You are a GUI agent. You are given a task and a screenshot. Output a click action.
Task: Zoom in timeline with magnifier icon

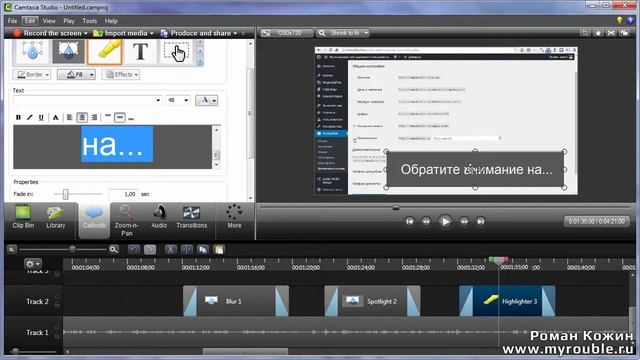click(113, 249)
